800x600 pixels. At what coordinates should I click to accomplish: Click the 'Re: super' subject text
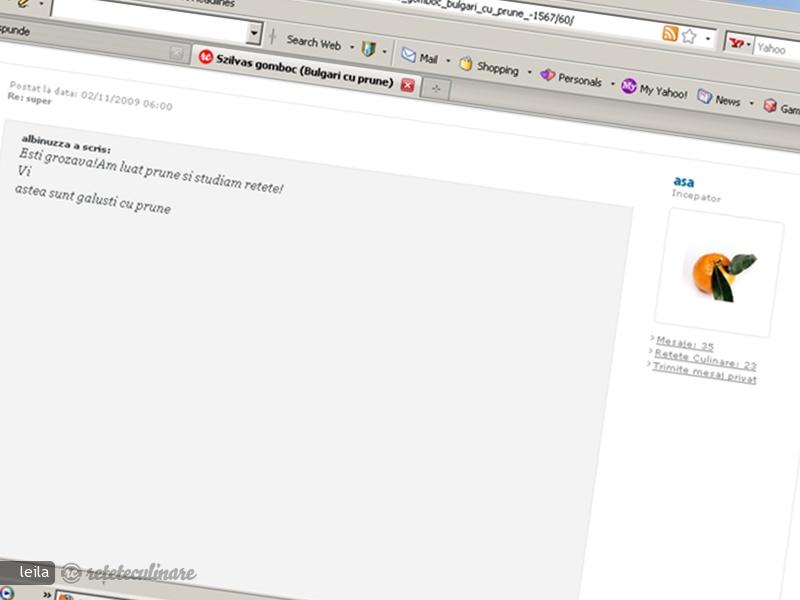30,98
